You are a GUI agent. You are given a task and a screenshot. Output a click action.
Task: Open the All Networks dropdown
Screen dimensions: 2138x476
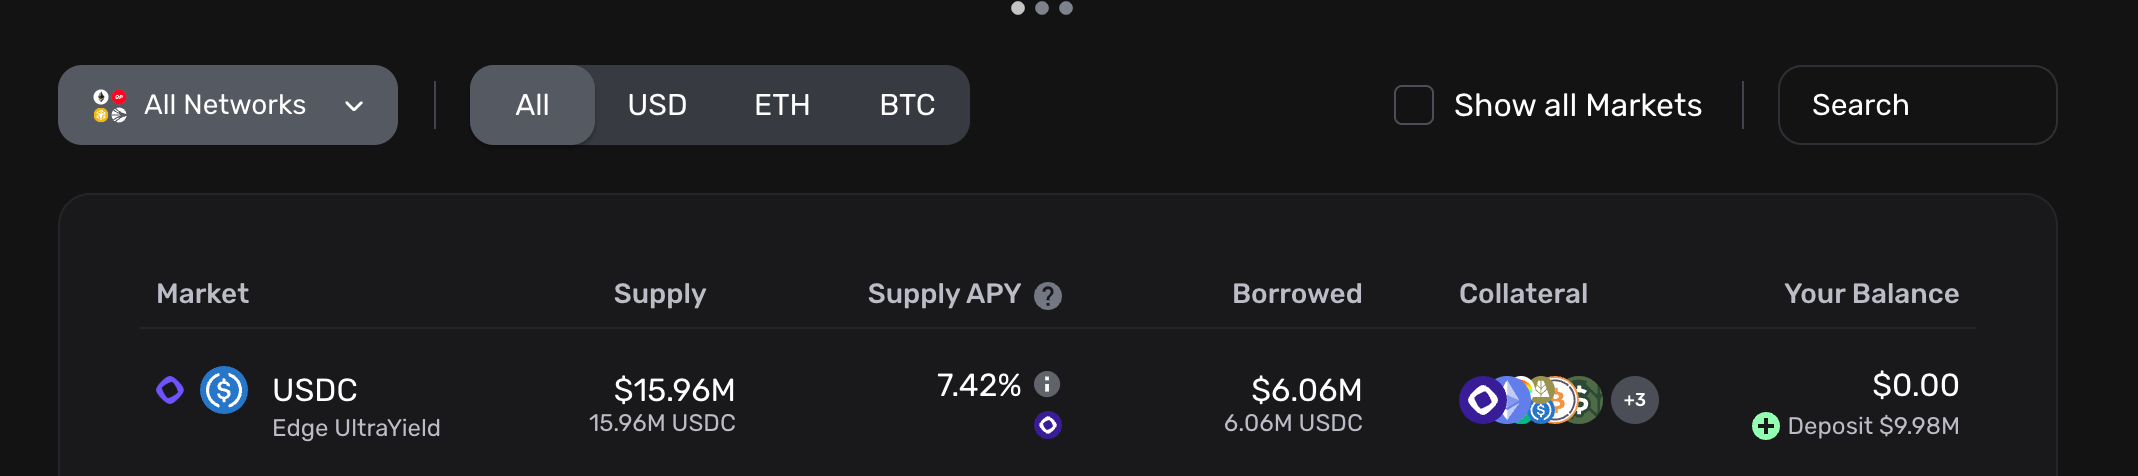tap(228, 105)
